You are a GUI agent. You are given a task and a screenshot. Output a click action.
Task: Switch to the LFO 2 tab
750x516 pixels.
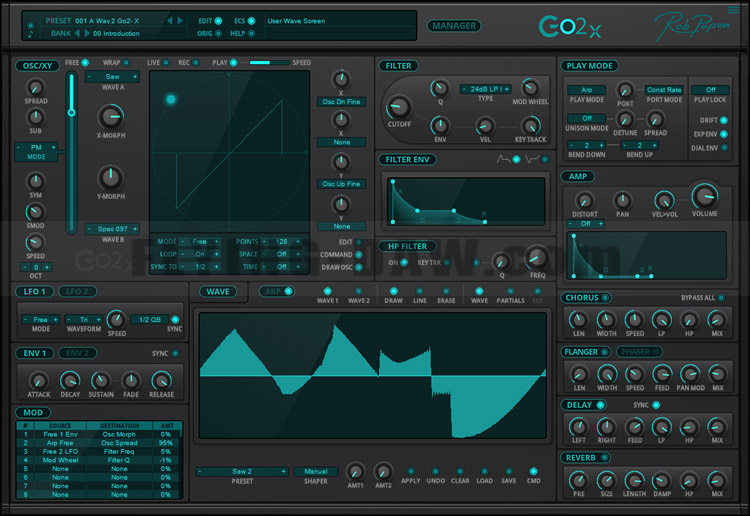pyautogui.click(x=77, y=291)
